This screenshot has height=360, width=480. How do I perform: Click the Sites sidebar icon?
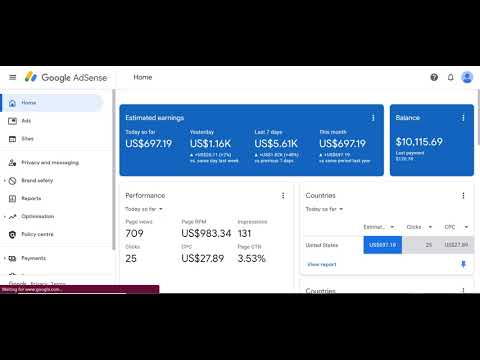[x=12, y=139]
